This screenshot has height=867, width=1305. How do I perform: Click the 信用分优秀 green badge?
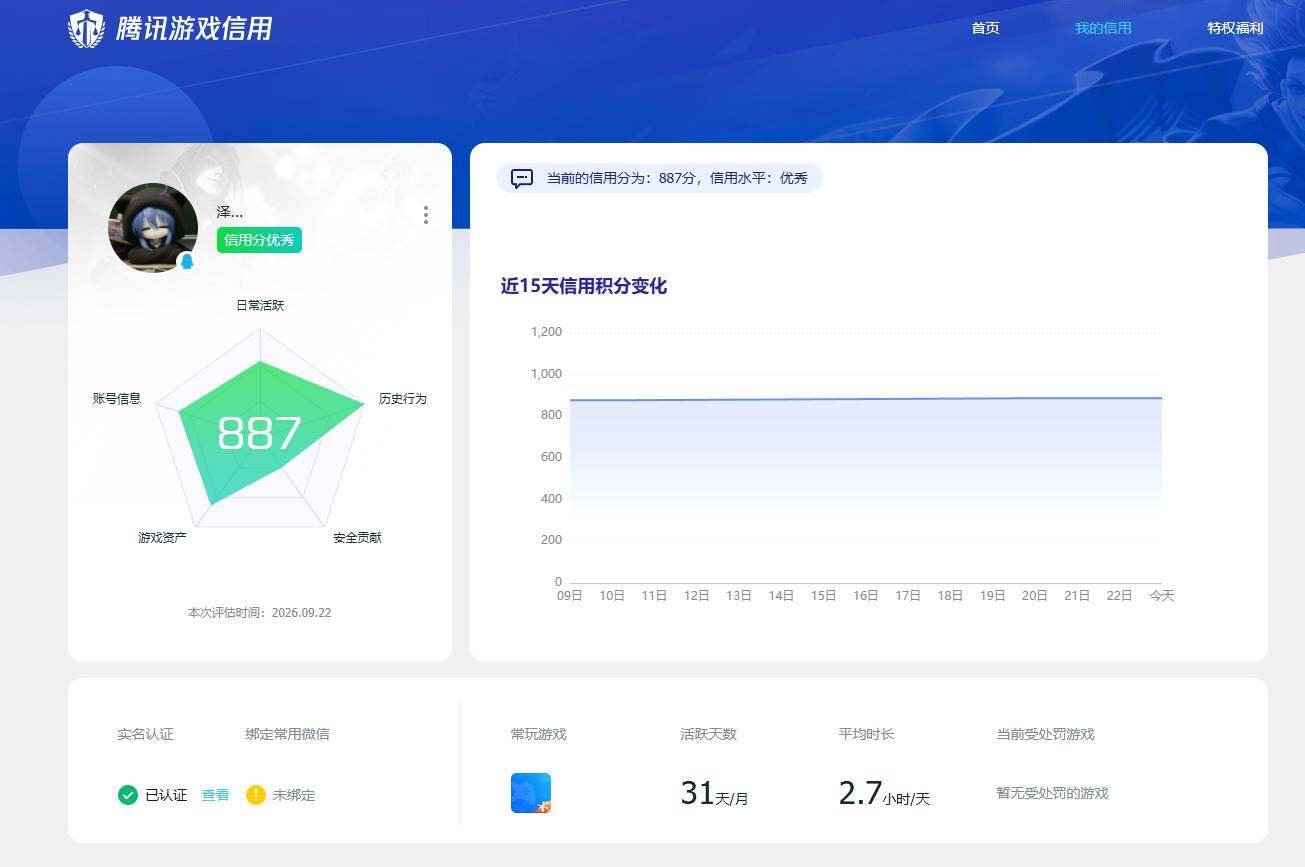[x=259, y=240]
